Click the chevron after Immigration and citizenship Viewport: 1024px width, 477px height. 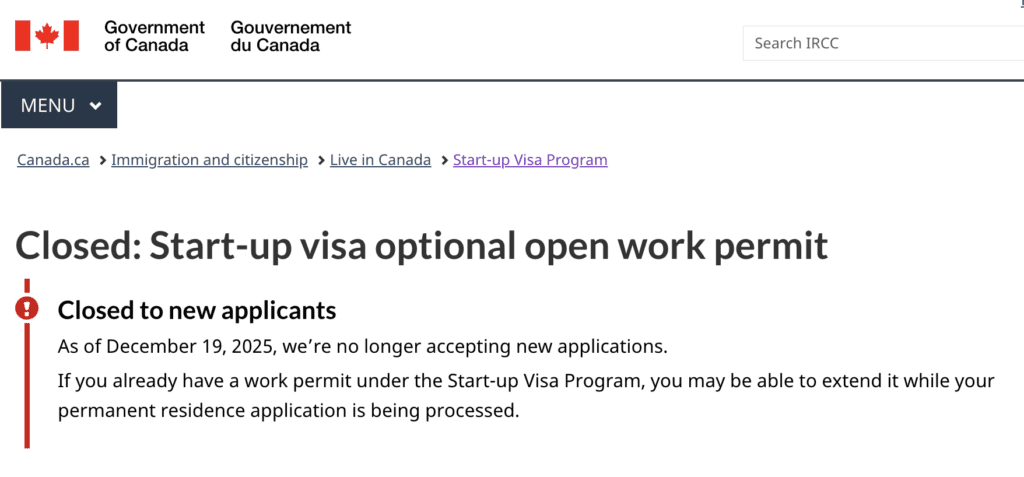[320, 160]
